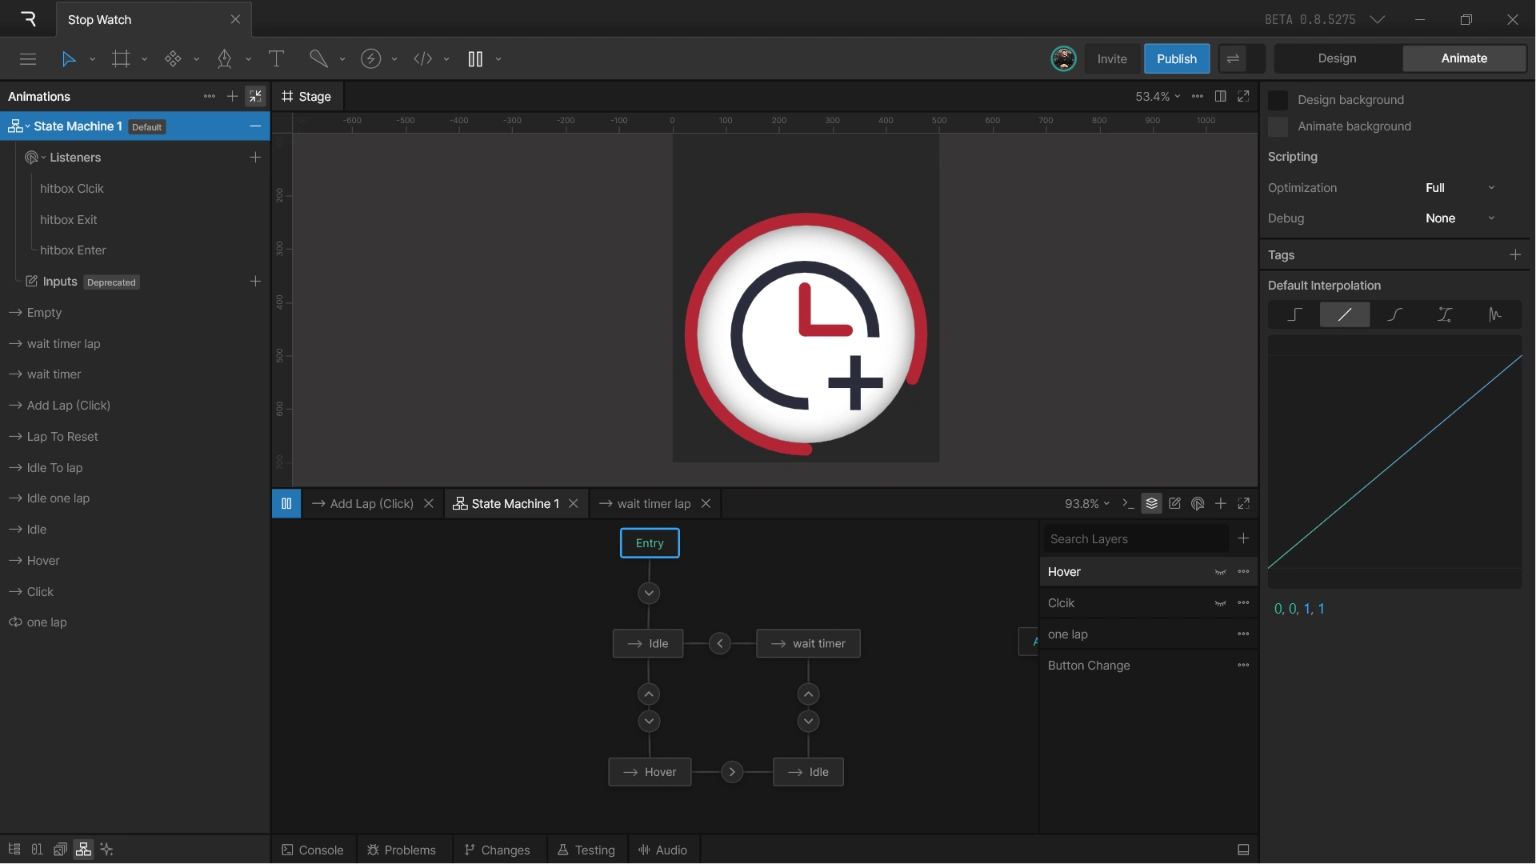This screenshot has height=864, width=1536.
Task: Add a new listener with plus
Action: click(255, 157)
